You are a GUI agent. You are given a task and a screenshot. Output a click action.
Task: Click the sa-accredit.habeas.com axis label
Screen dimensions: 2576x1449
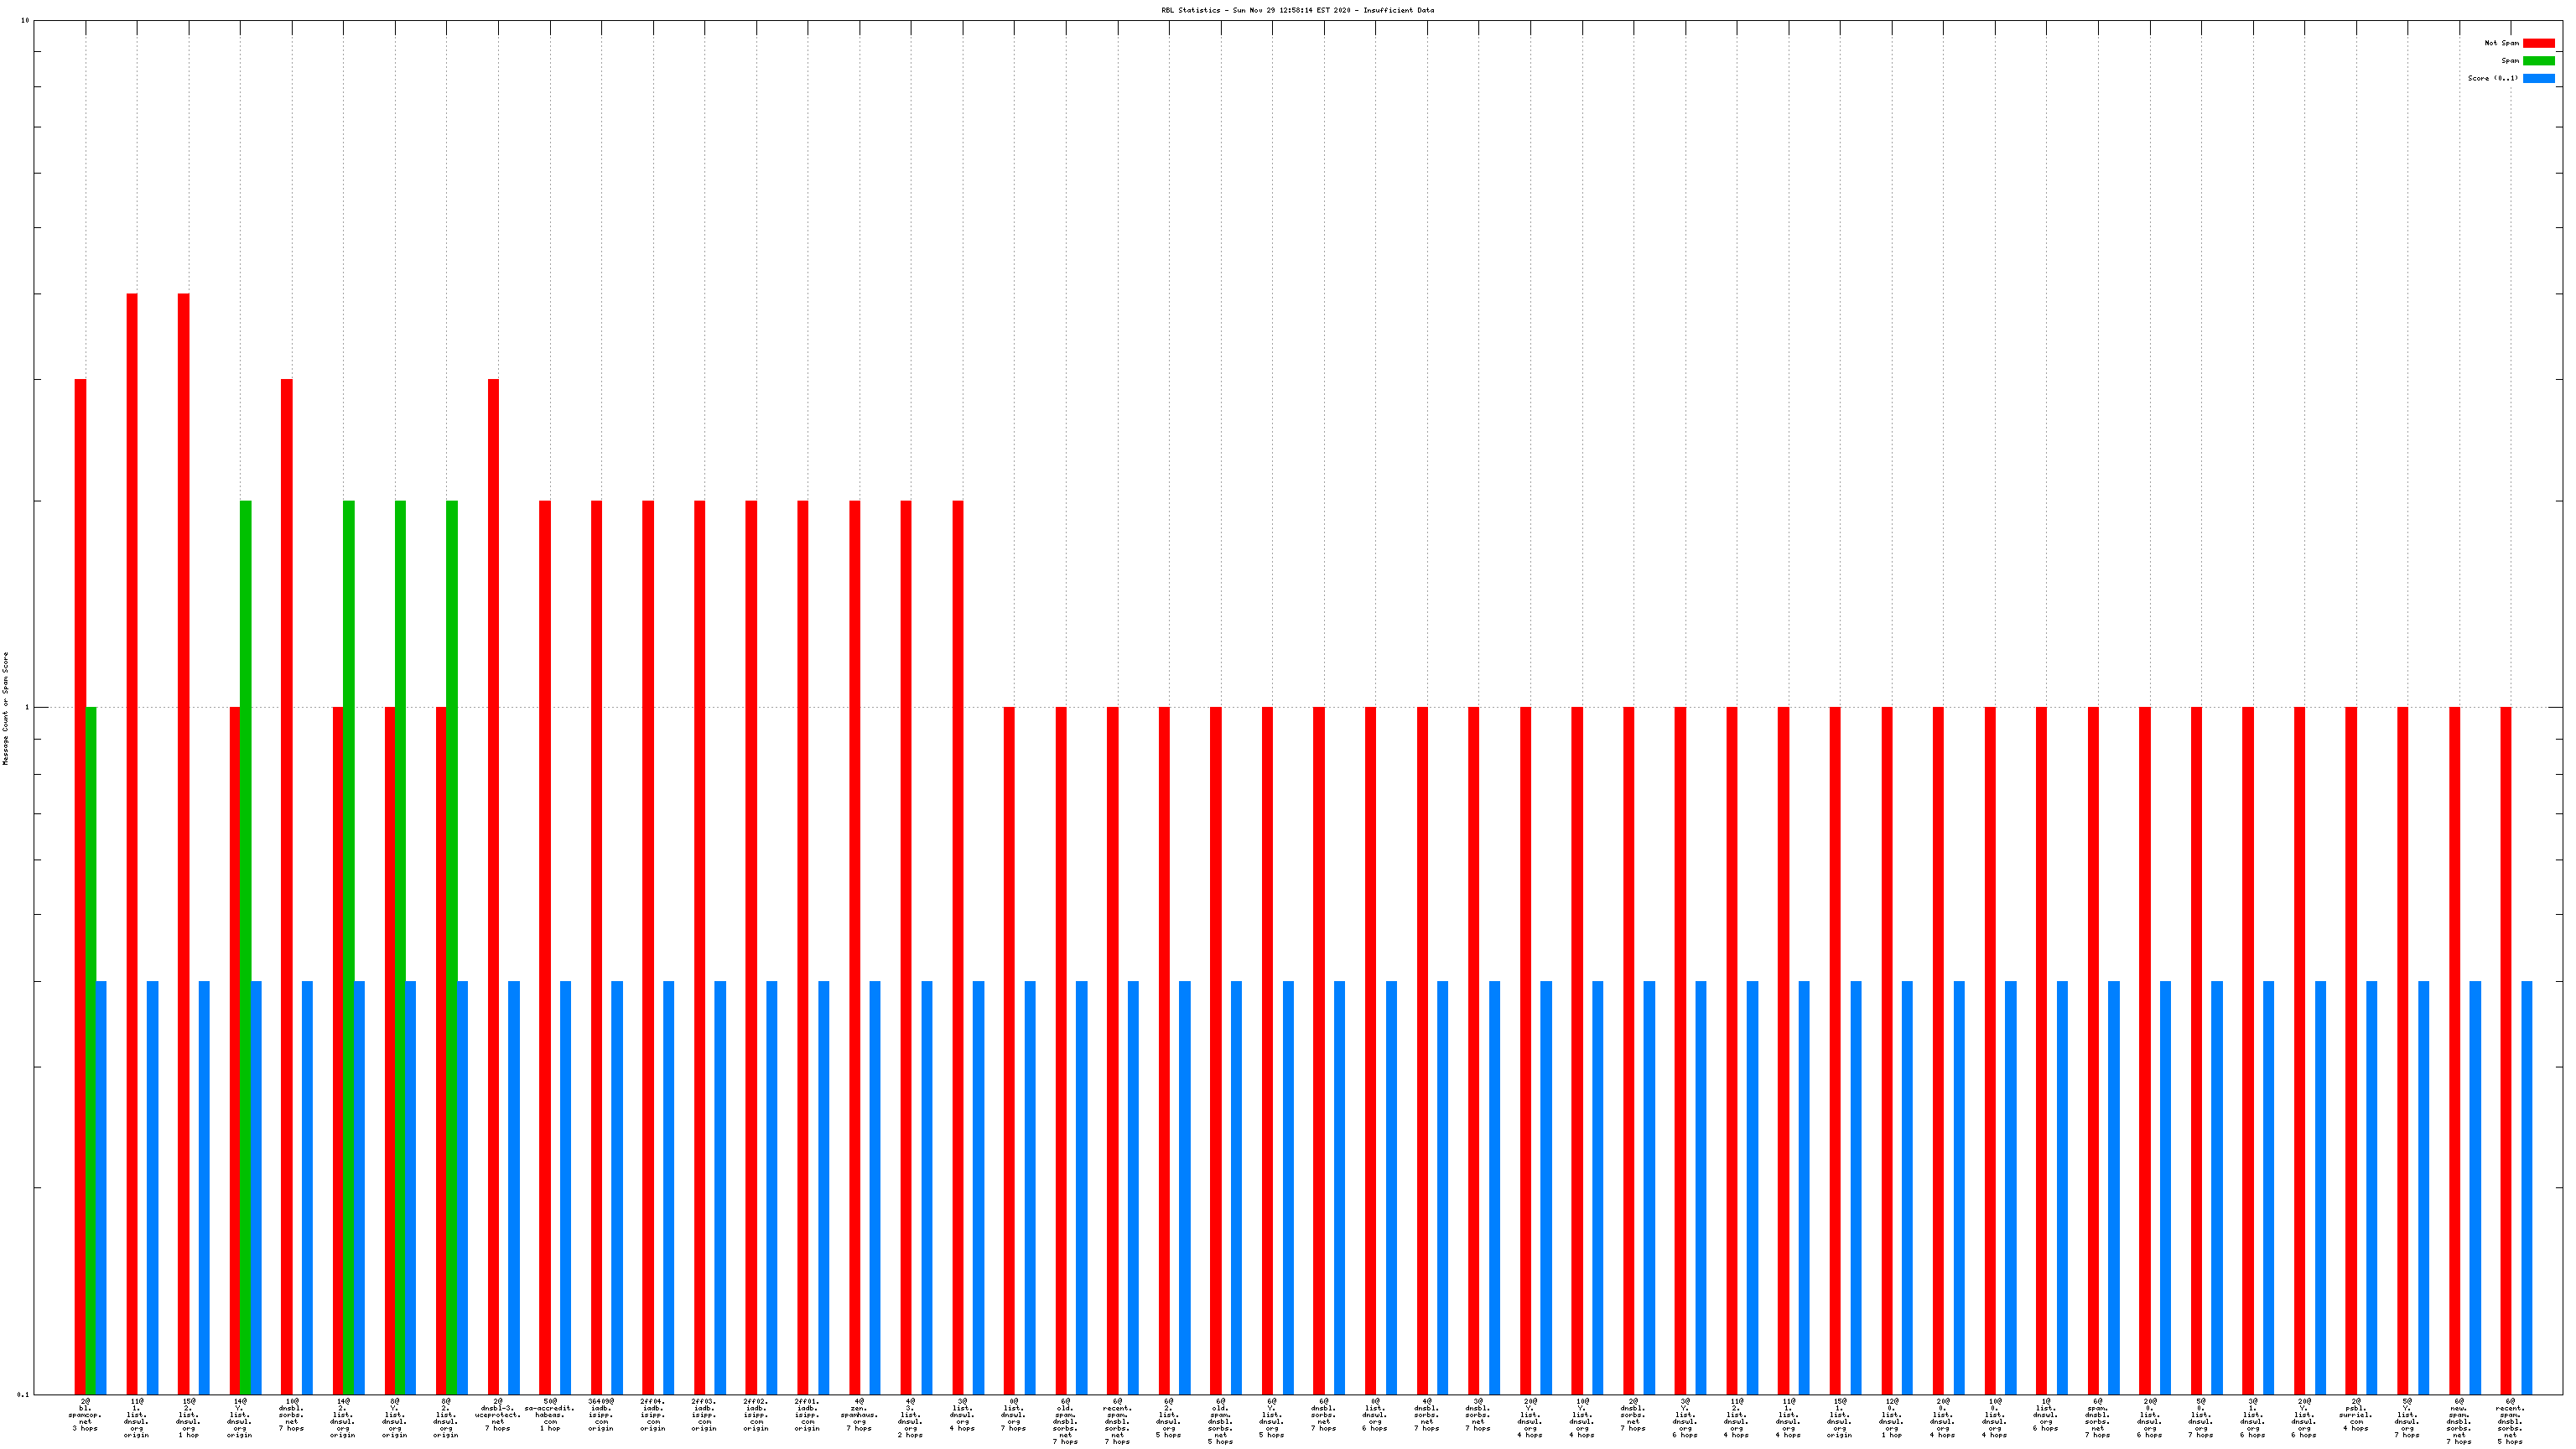[550, 1414]
